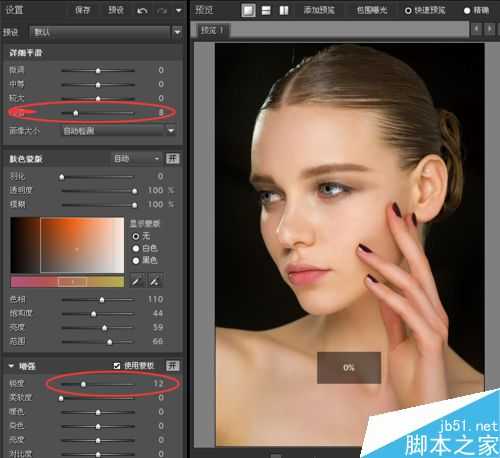Click the undo arrow icon
The height and width of the screenshot is (458, 500).
[x=142, y=11]
